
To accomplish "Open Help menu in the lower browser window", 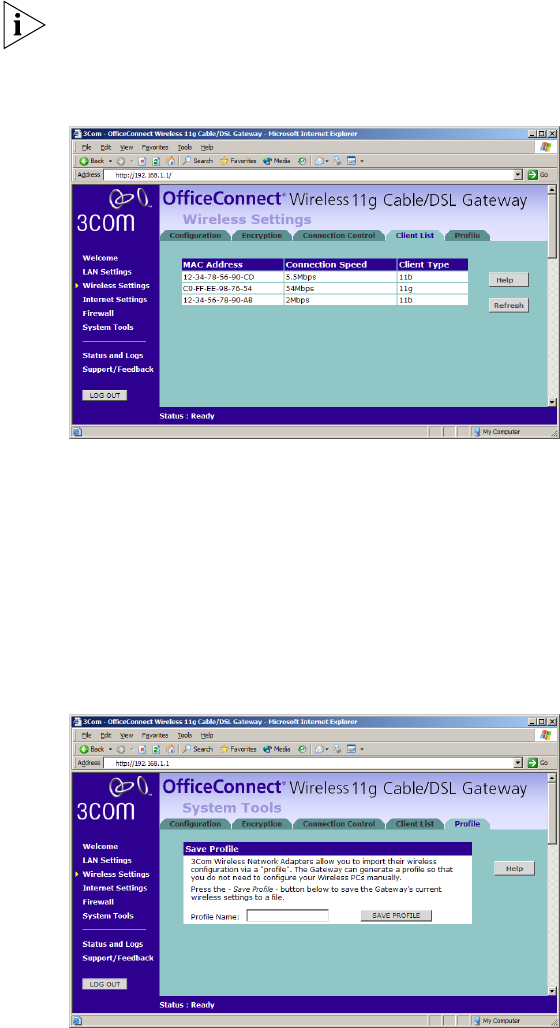I will (x=207, y=736).
